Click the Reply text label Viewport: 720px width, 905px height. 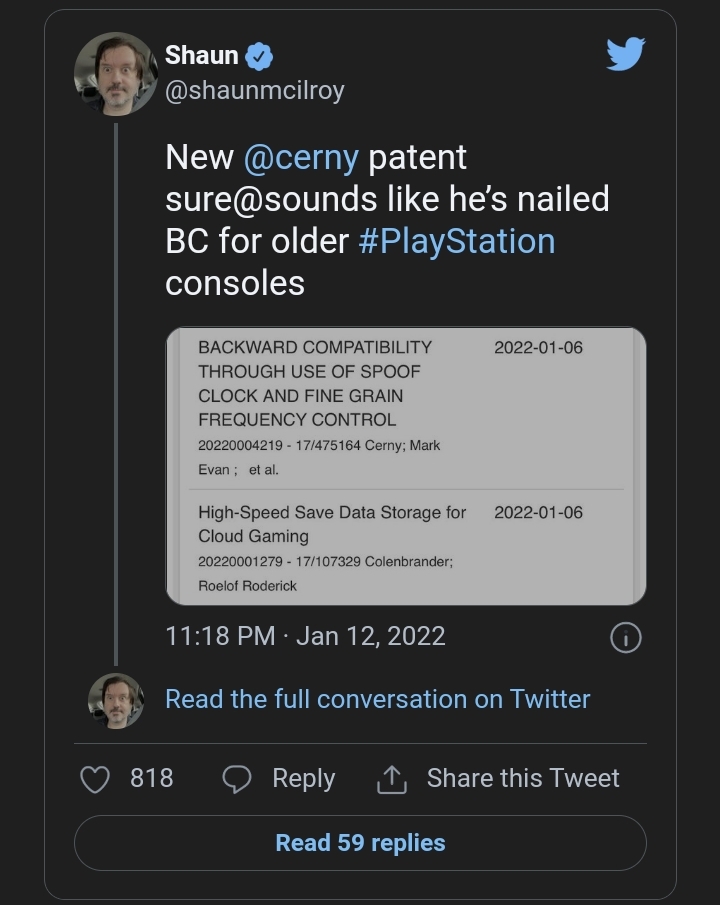click(303, 779)
